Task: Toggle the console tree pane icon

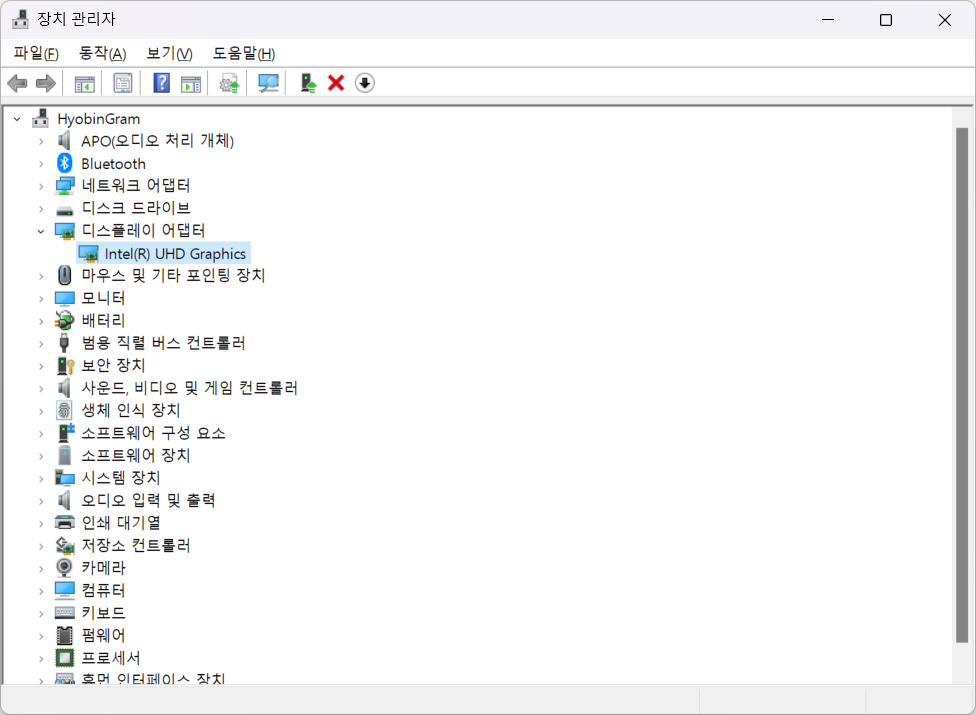Action: point(85,83)
